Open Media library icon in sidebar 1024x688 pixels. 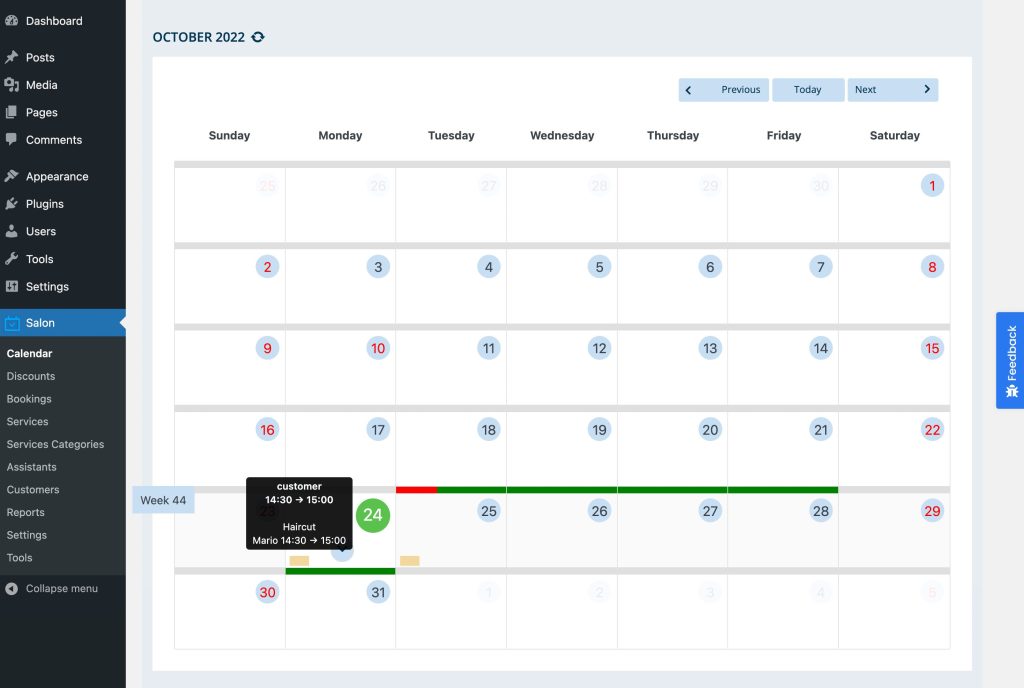click(x=12, y=85)
